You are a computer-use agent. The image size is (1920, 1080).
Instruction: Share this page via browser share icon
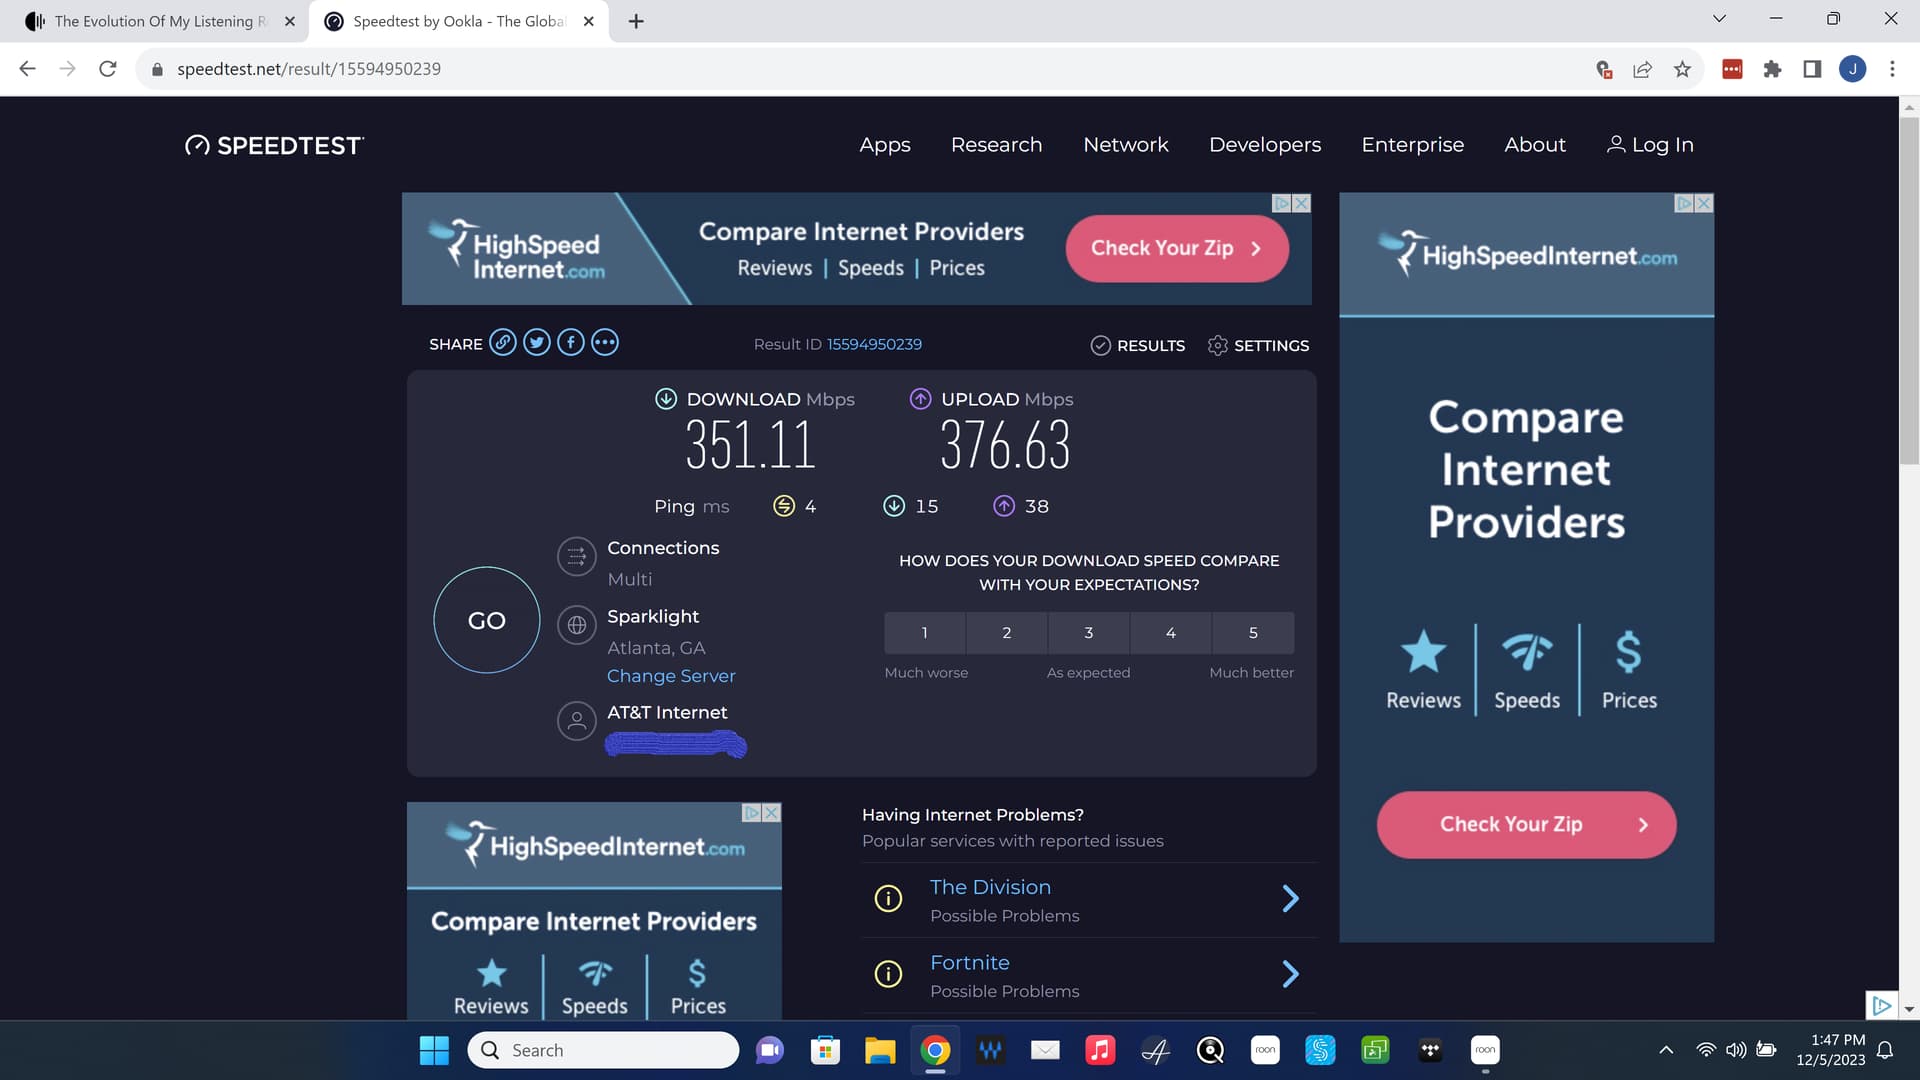pyautogui.click(x=1642, y=69)
